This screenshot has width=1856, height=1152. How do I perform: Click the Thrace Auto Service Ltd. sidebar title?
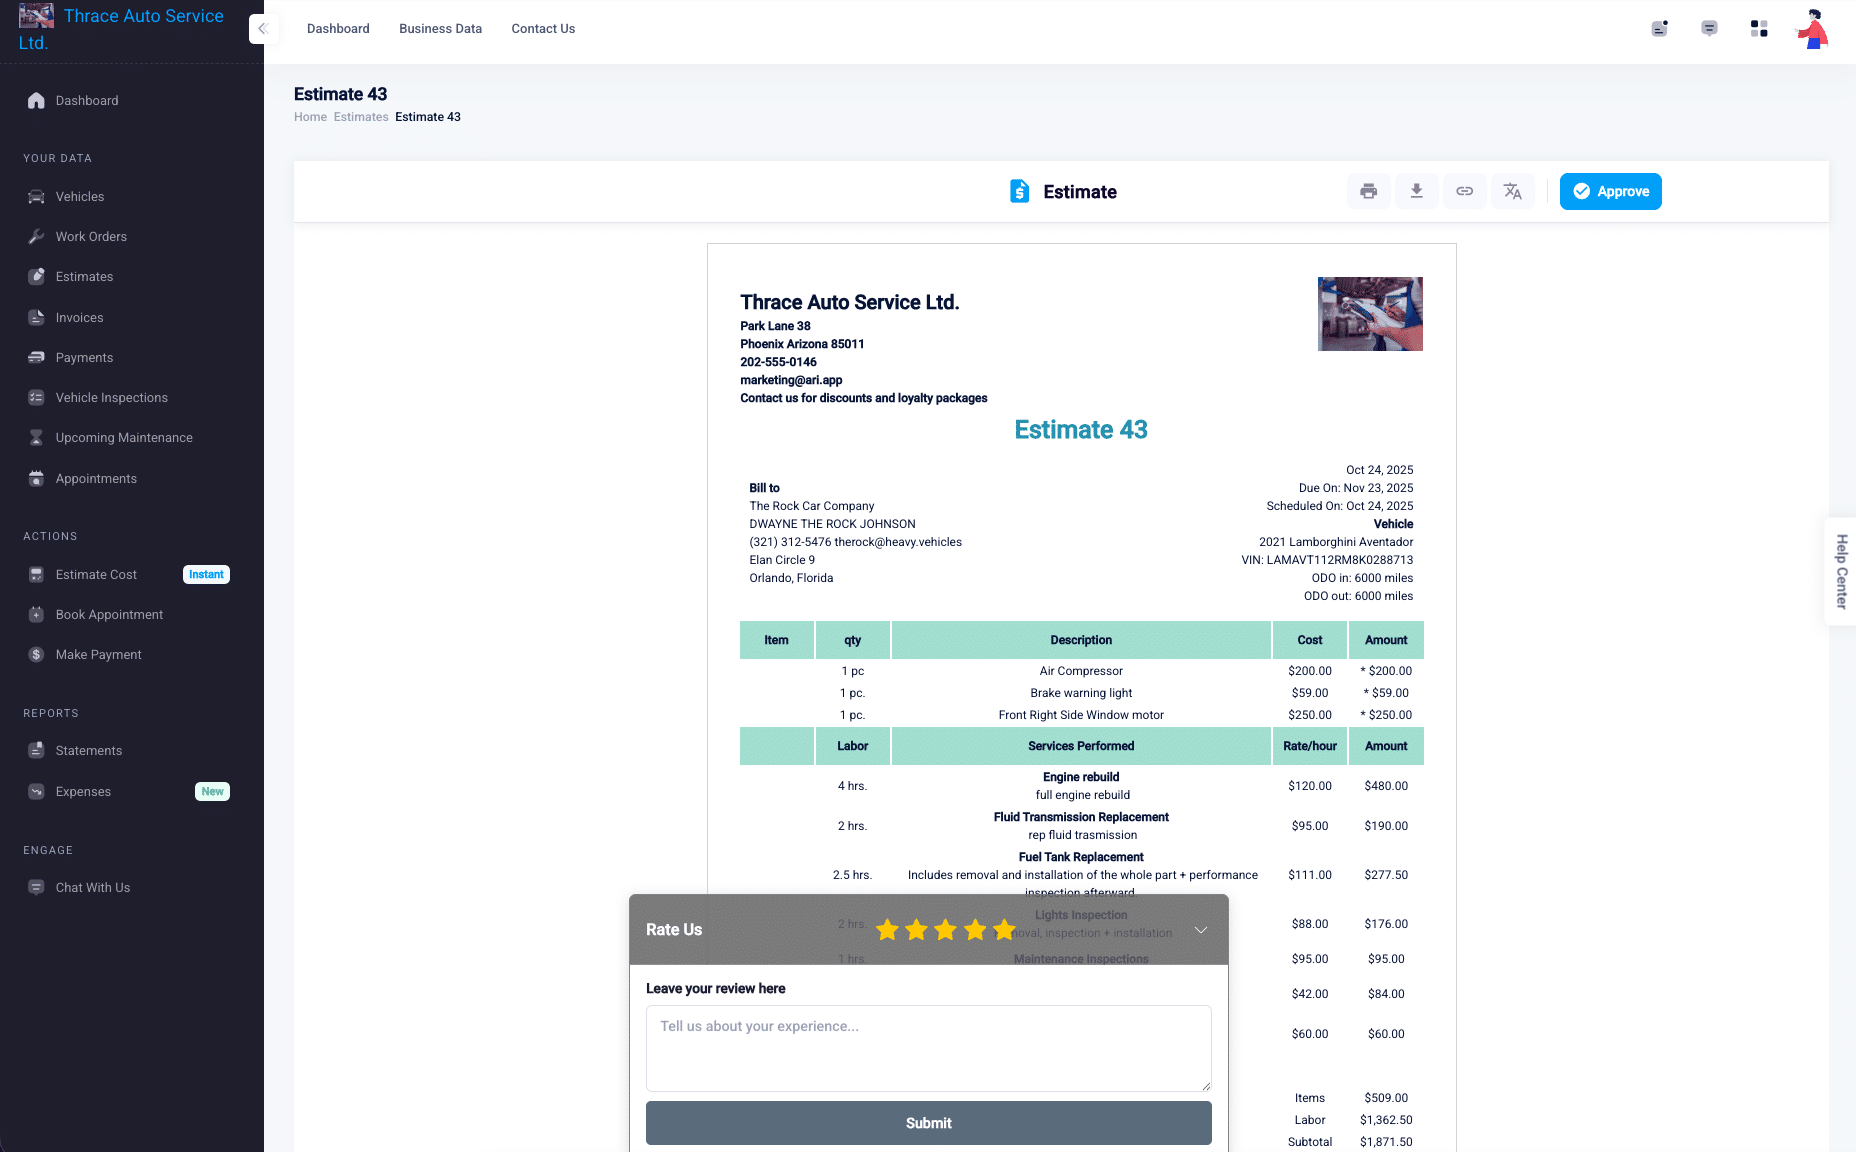point(121,29)
